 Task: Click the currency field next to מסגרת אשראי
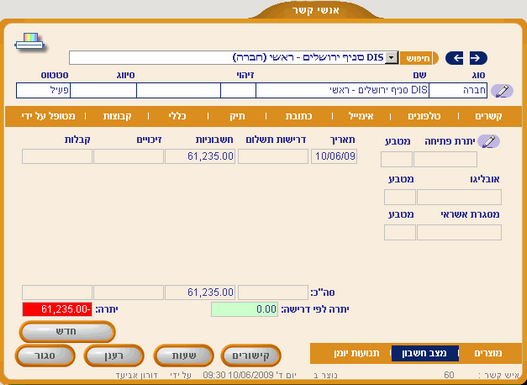400,232
